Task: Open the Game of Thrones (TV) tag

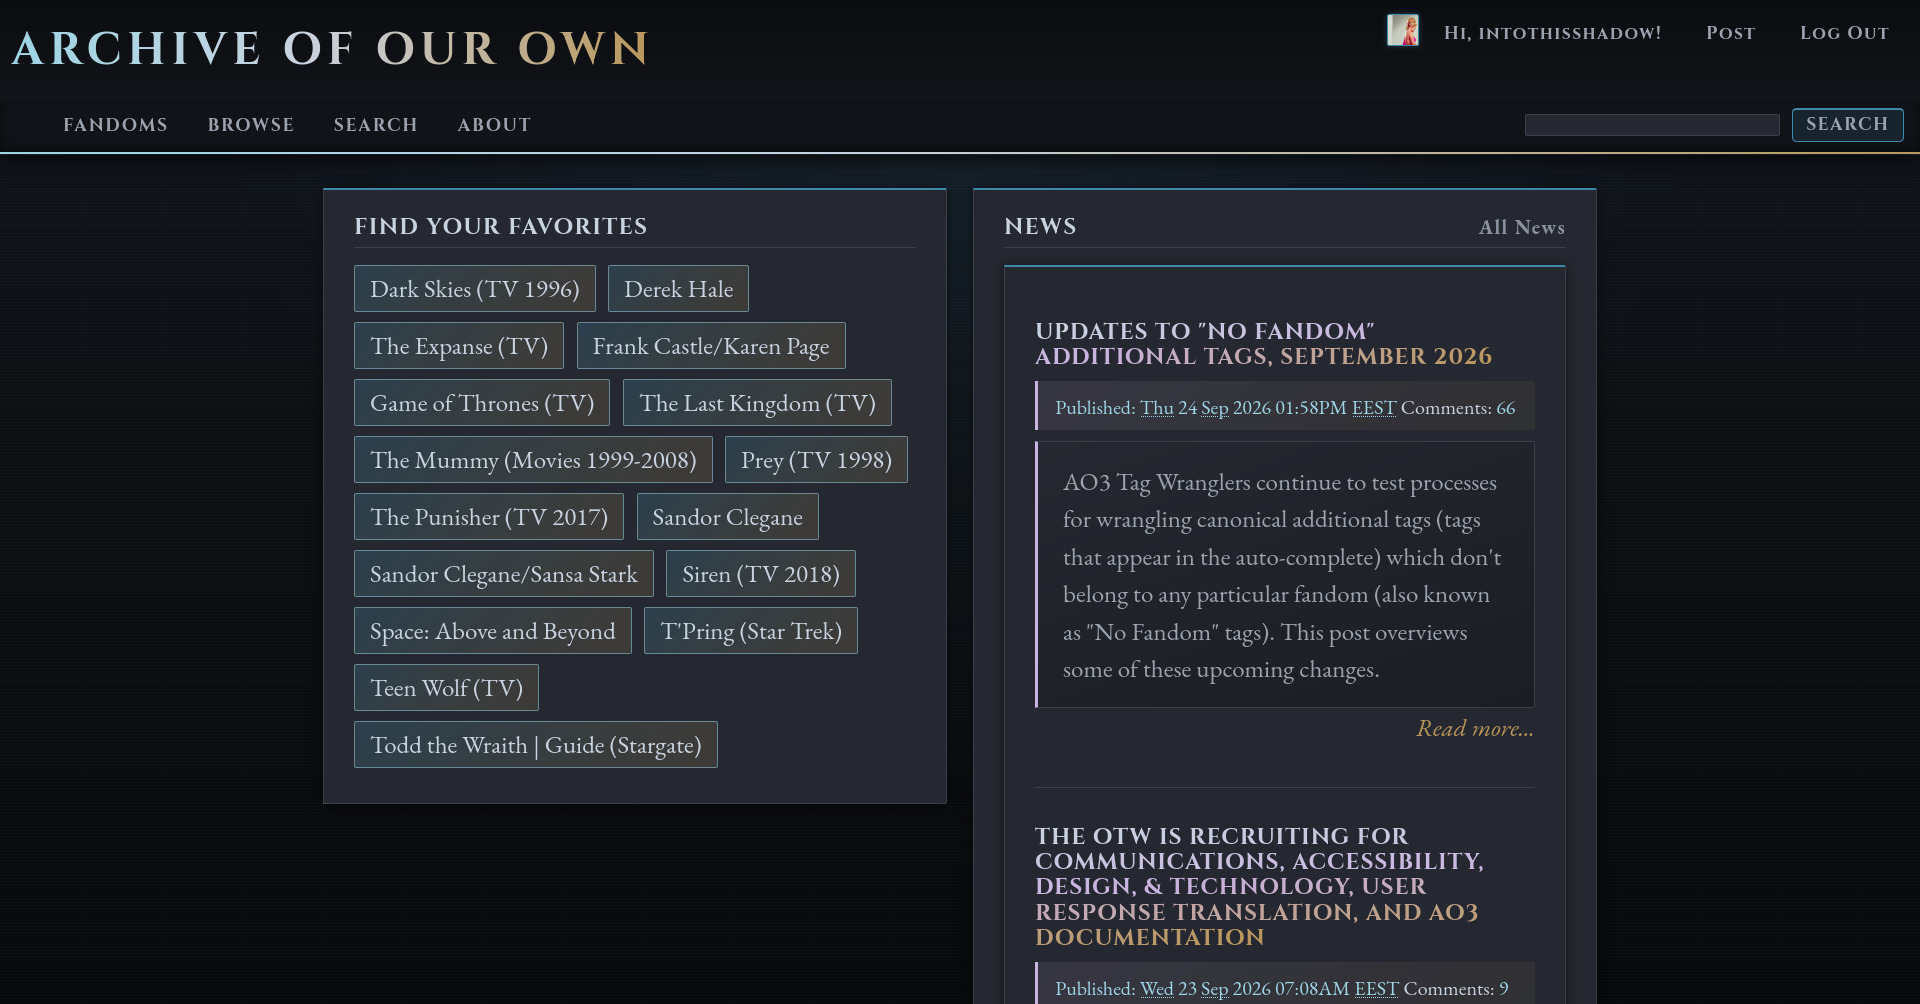Action: tap(482, 403)
